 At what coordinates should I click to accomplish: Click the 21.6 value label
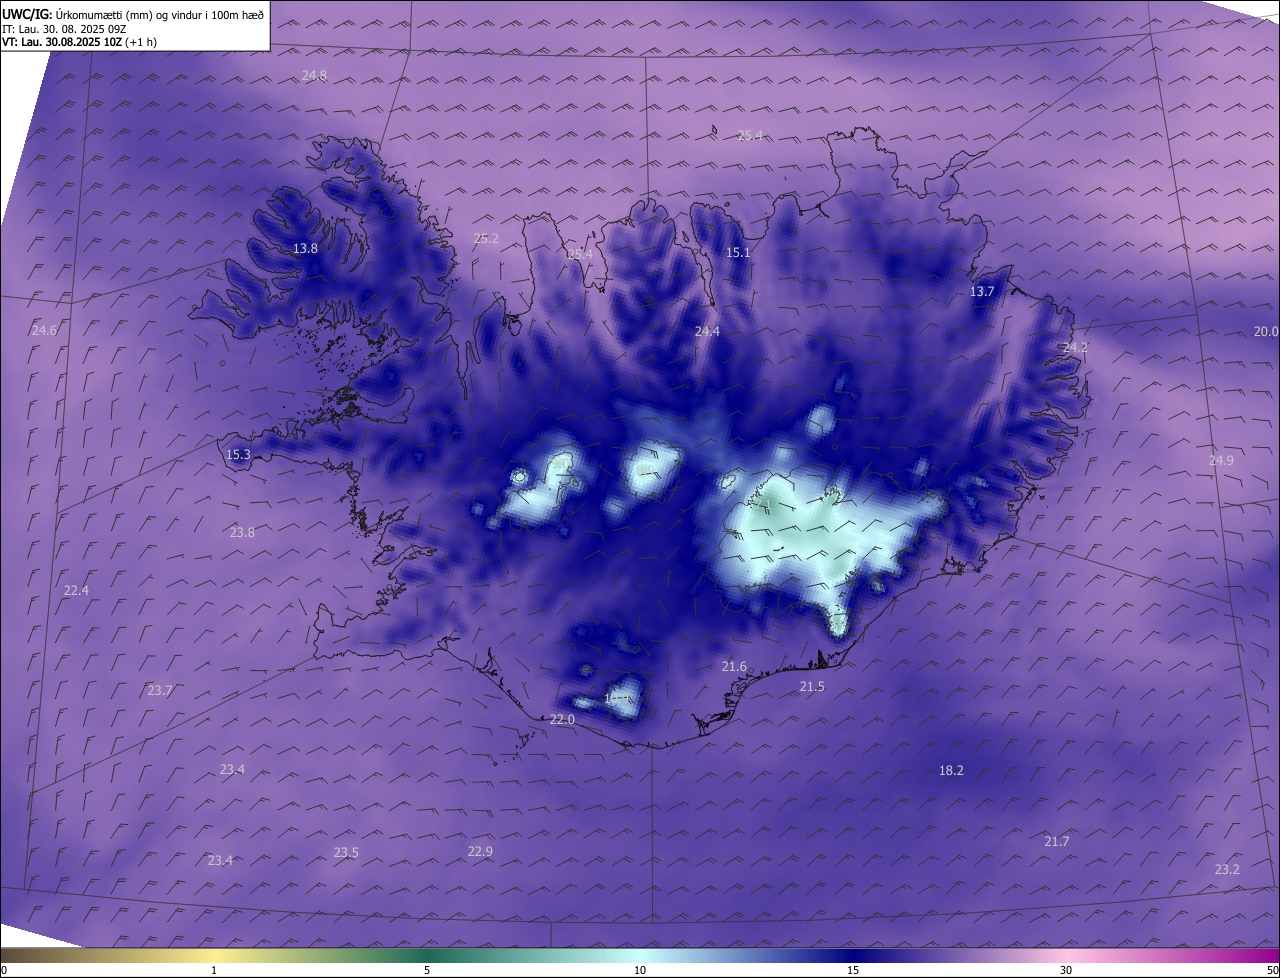pos(734,667)
